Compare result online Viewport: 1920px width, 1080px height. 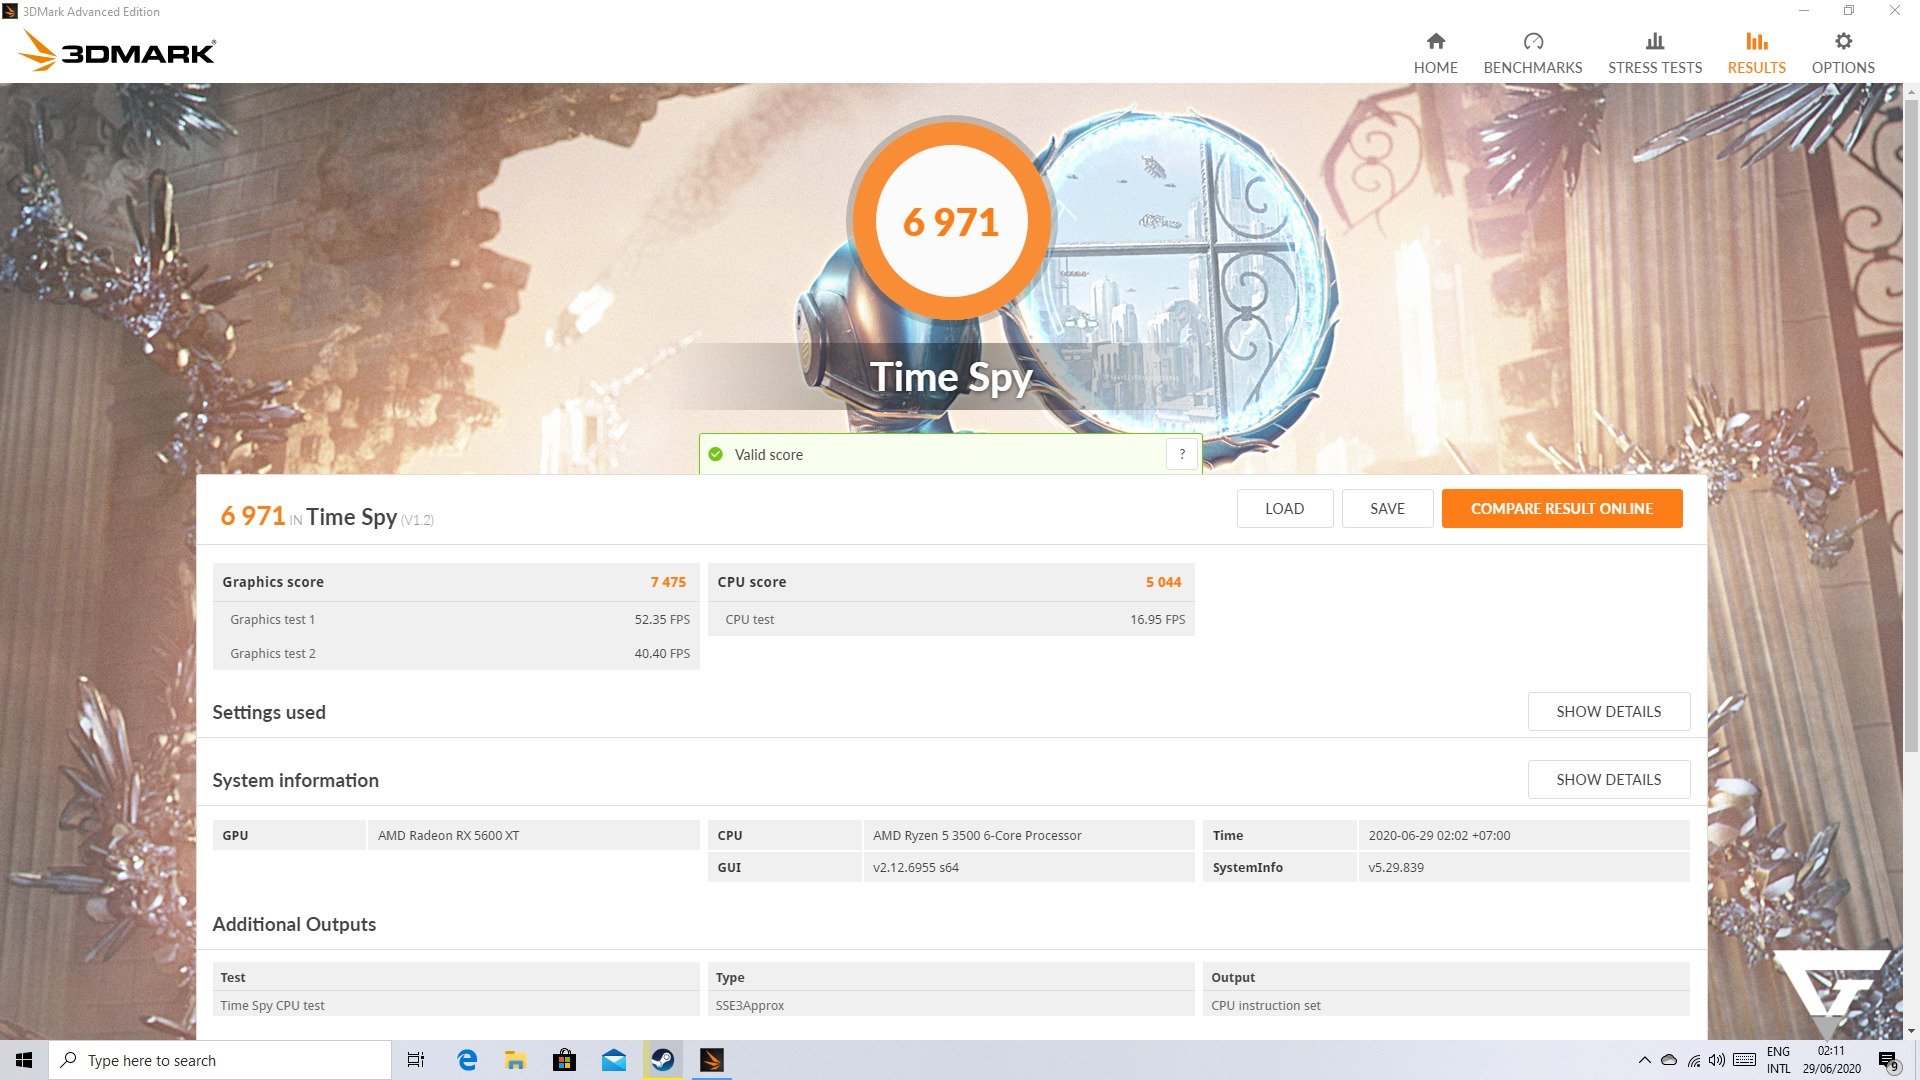click(x=1561, y=508)
